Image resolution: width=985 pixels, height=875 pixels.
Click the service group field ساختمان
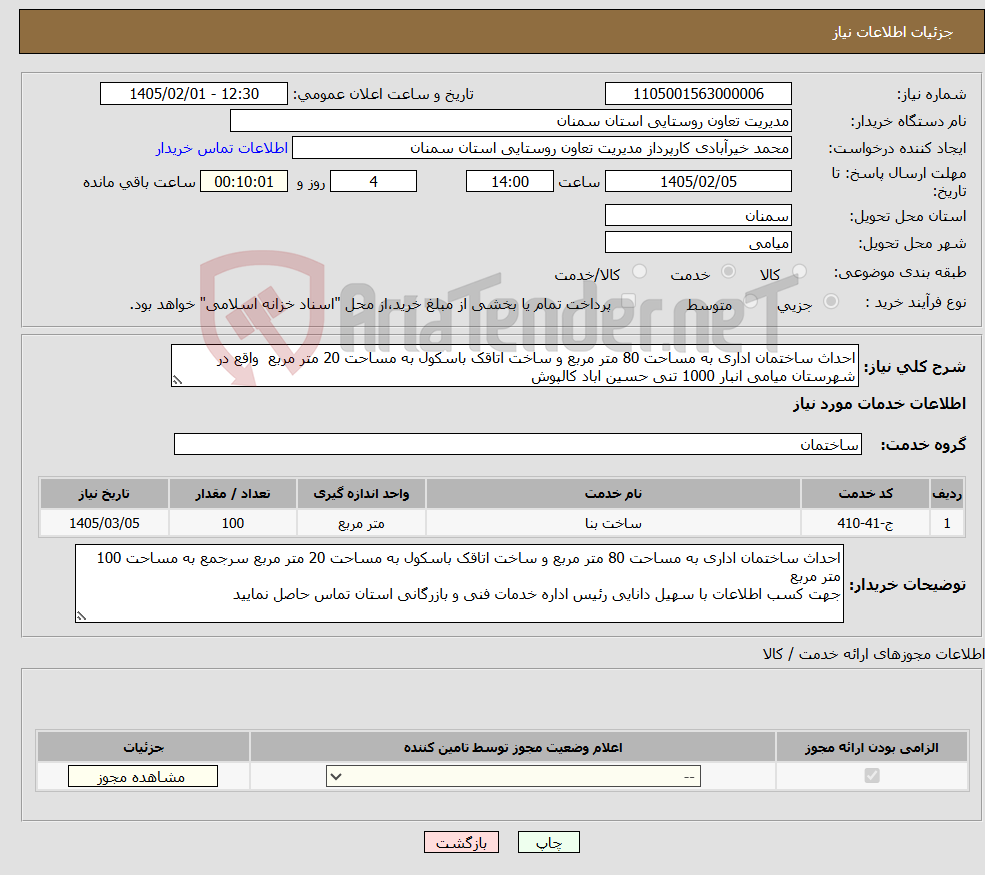[x=518, y=444]
